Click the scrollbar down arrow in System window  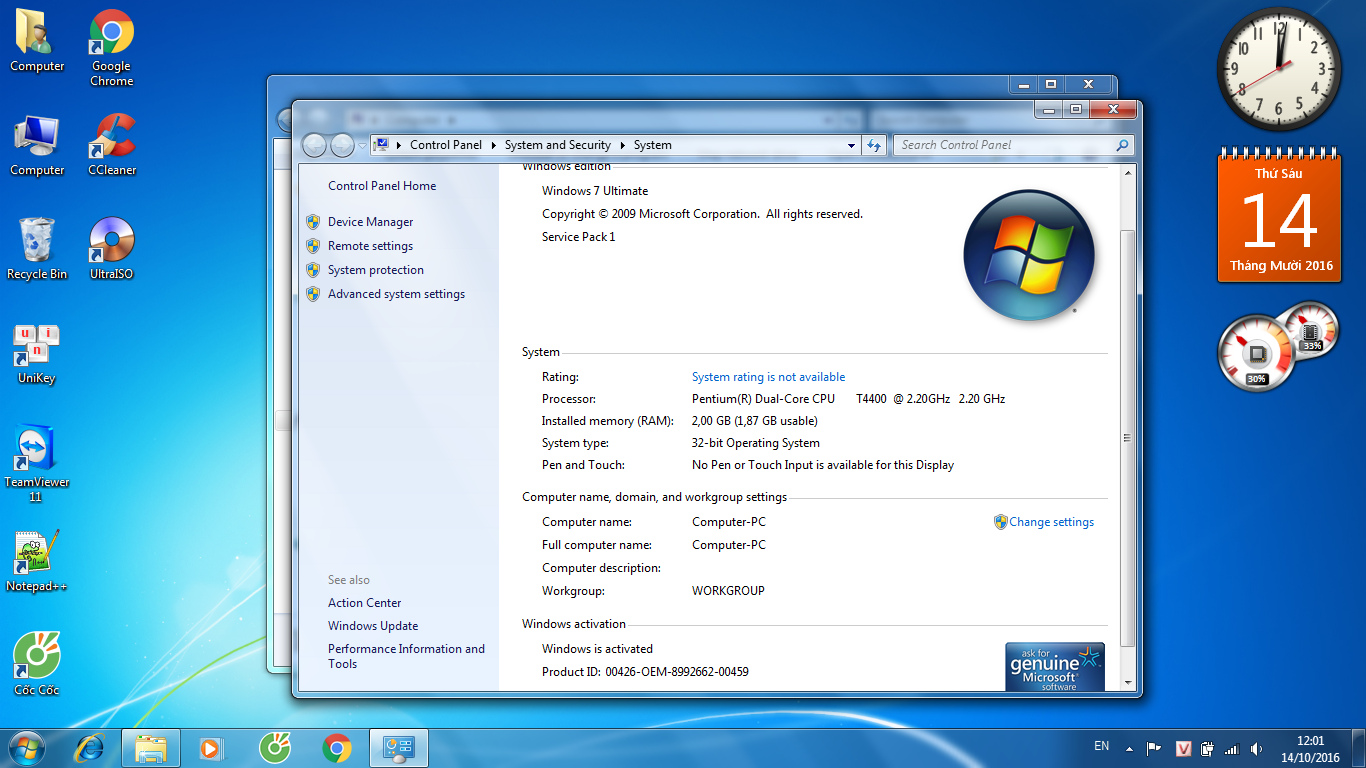[1128, 683]
